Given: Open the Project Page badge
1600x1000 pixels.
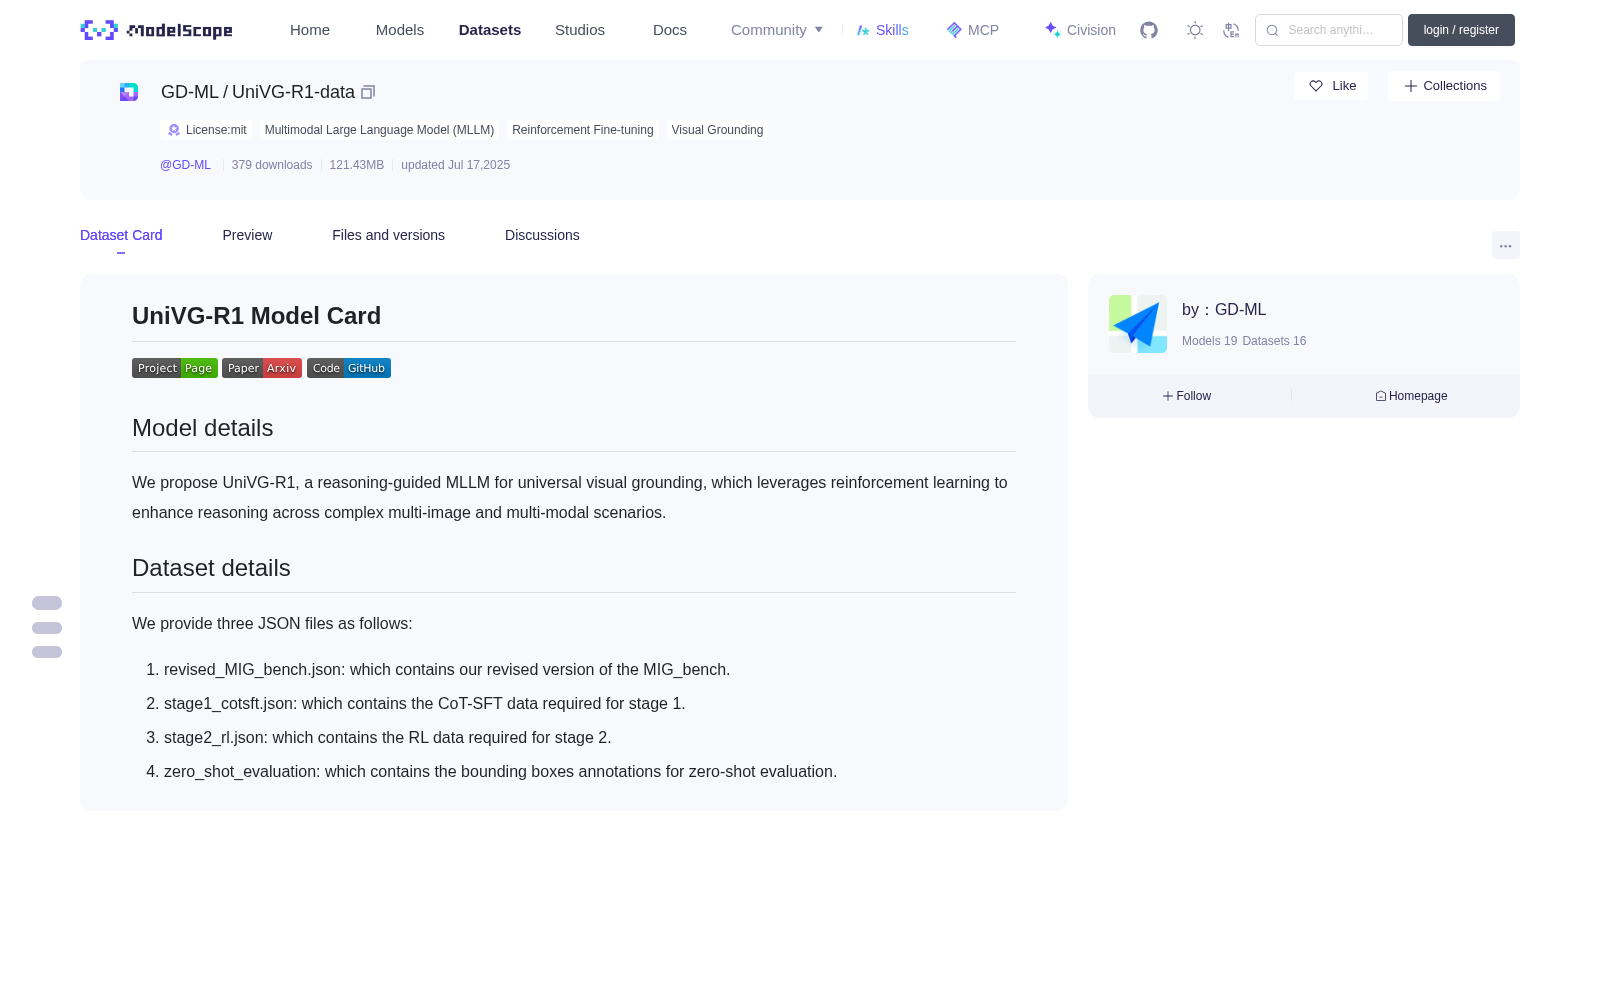Looking at the screenshot, I should point(175,368).
